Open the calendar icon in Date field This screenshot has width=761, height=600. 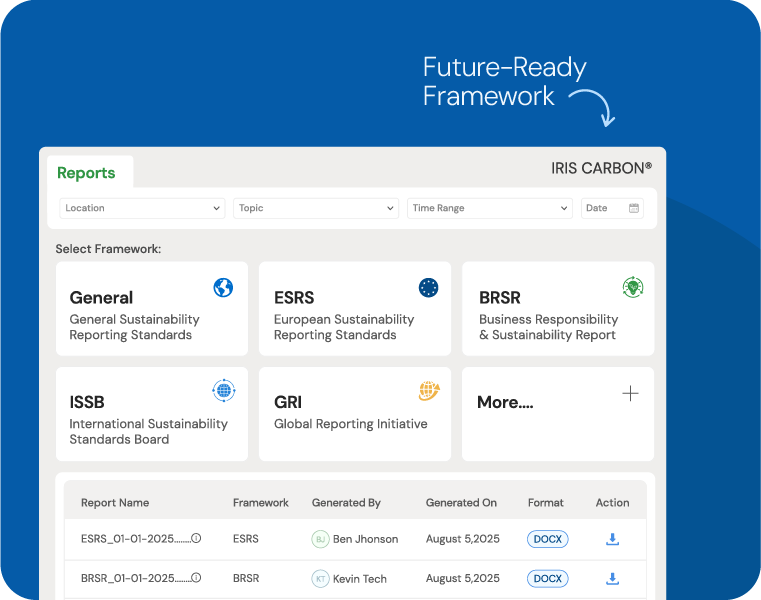coord(634,208)
